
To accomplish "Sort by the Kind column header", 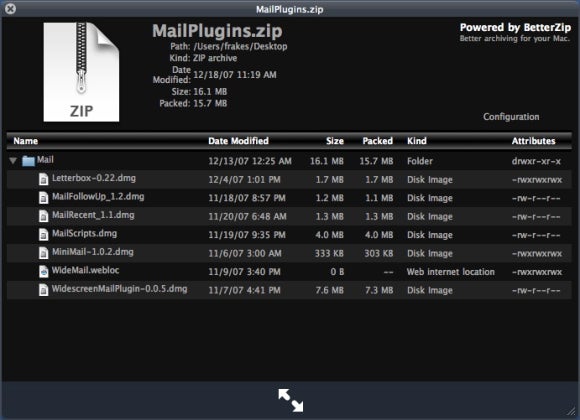I will 417,141.
